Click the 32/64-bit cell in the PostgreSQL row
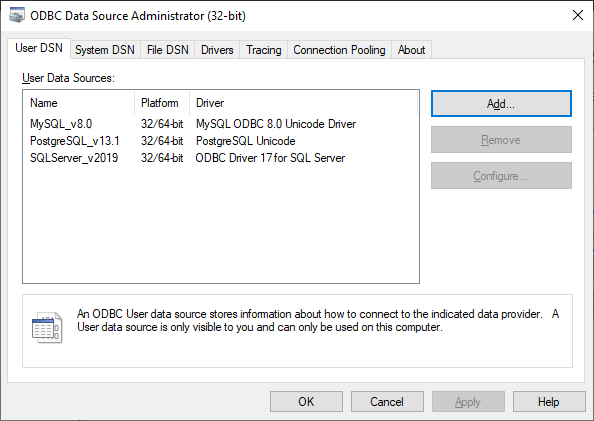The width and height of the screenshot is (594, 421). 162,141
